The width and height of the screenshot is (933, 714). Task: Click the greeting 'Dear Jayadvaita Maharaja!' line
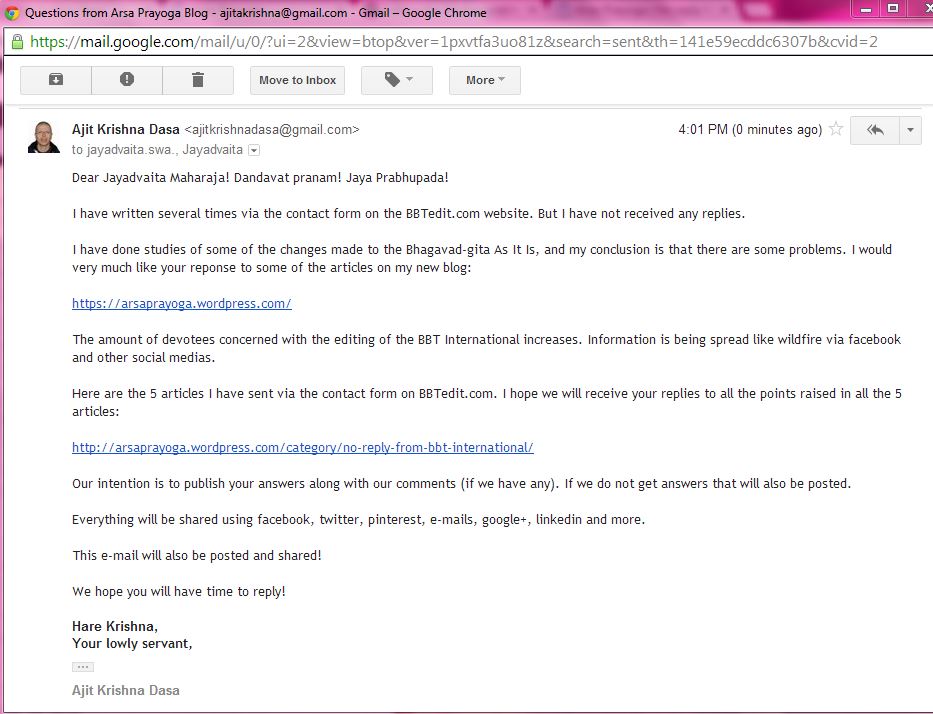260,177
